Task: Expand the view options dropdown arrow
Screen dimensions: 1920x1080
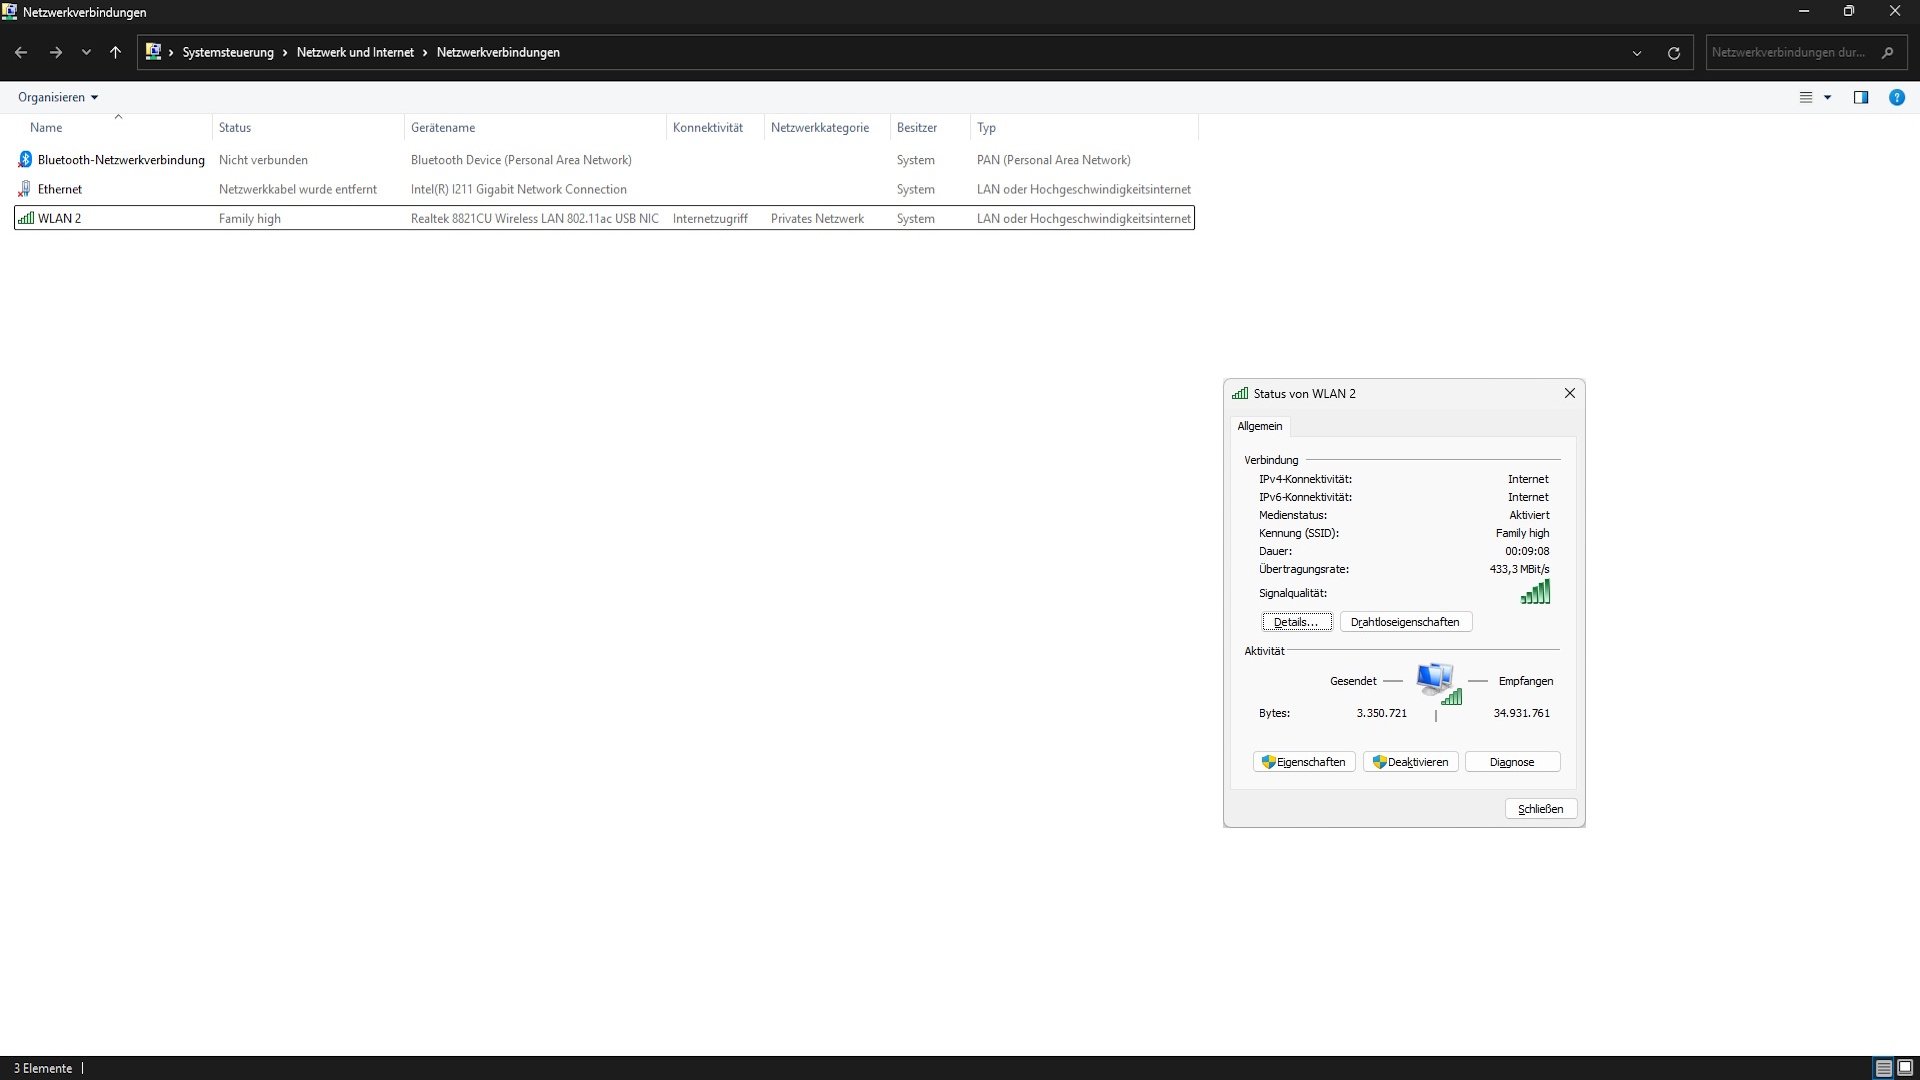Action: (1827, 98)
